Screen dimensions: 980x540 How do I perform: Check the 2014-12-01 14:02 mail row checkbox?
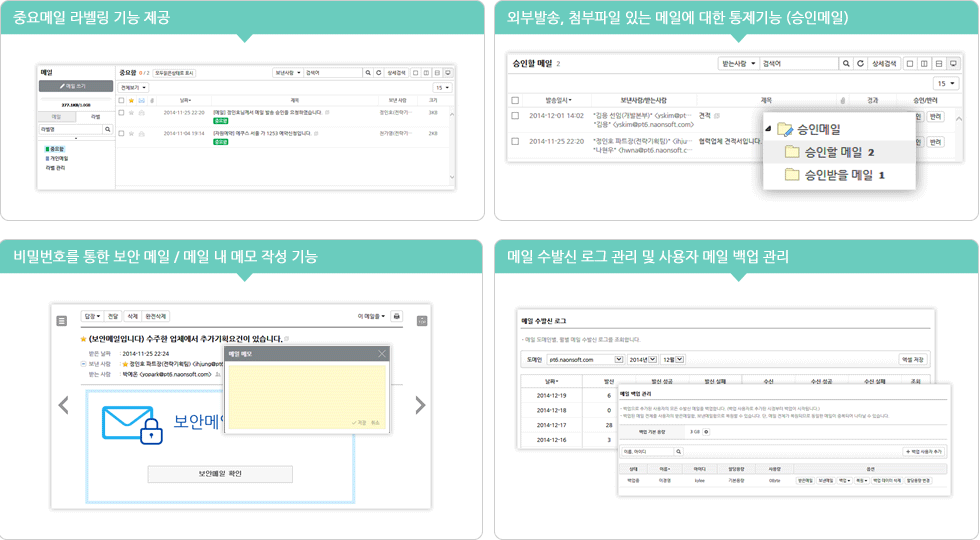(516, 116)
